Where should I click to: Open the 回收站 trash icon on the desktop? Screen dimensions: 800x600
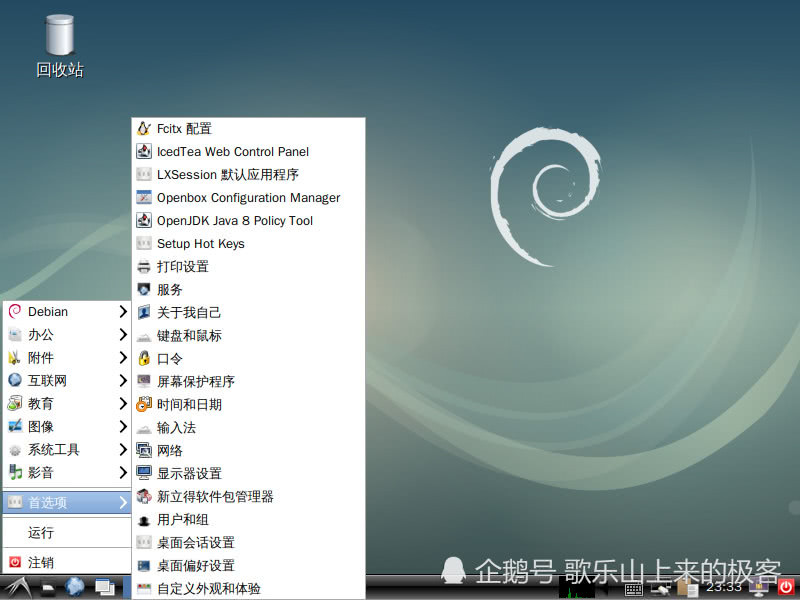(x=60, y=46)
